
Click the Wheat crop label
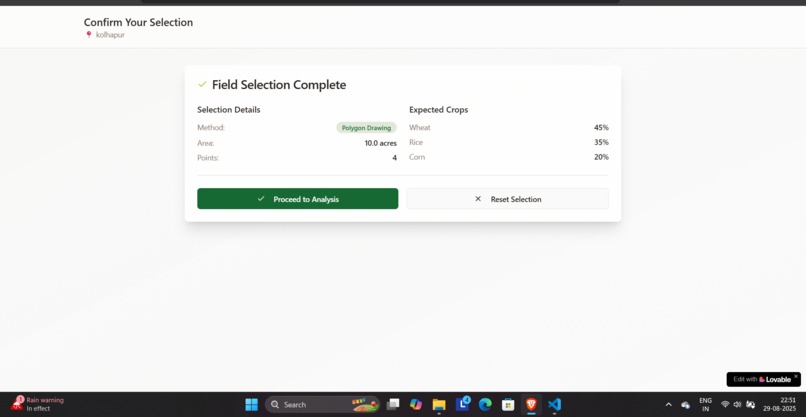pyautogui.click(x=420, y=128)
